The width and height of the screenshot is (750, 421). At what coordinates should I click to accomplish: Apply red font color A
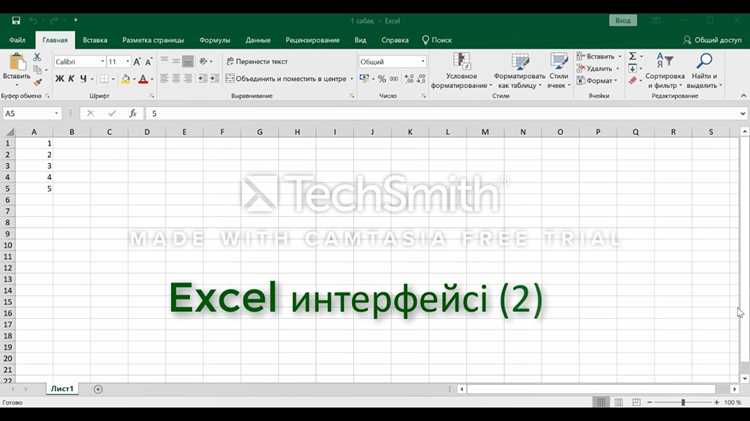[x=143, y=79]
